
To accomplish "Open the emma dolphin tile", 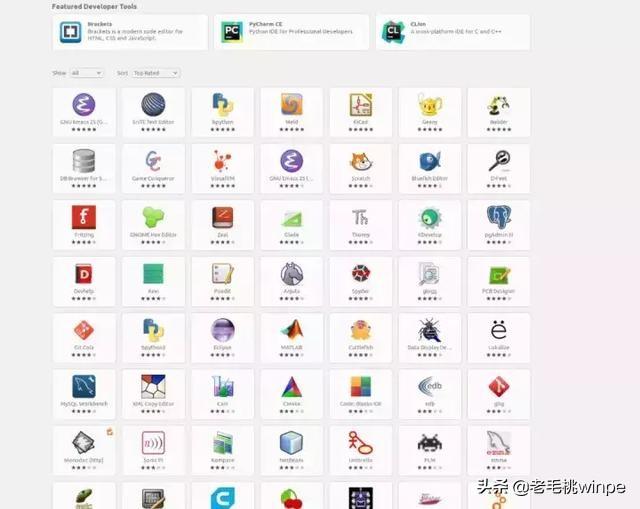I will [499, 450].
